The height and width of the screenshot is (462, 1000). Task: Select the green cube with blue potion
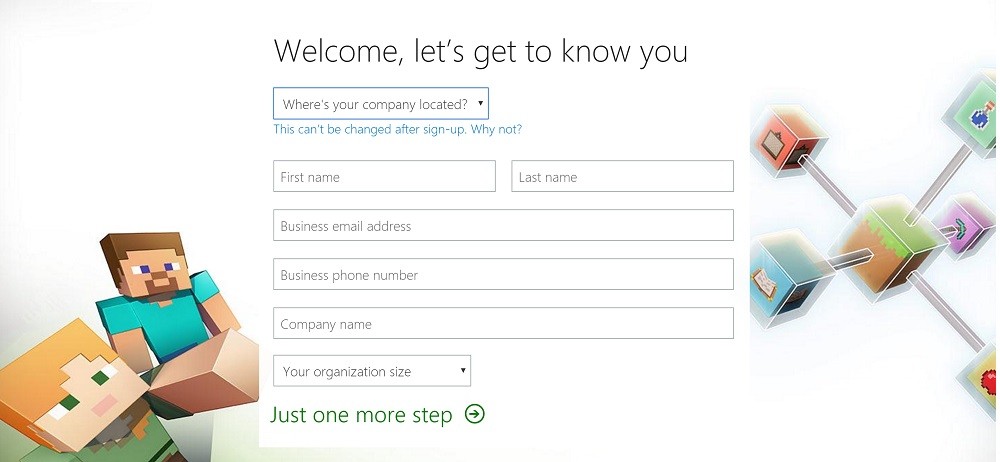973,115
